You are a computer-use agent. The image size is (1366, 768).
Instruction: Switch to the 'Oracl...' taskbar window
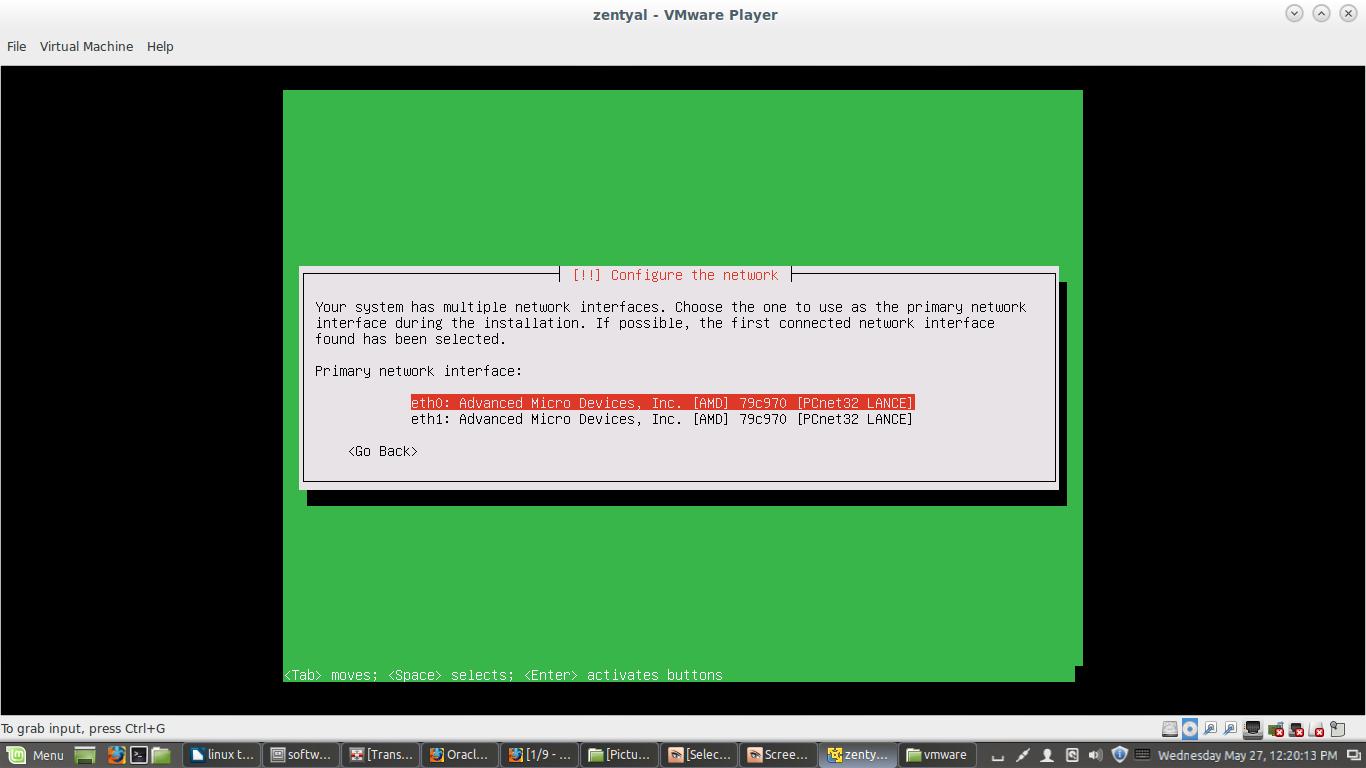pyautogui.click(x=459, y=755)
